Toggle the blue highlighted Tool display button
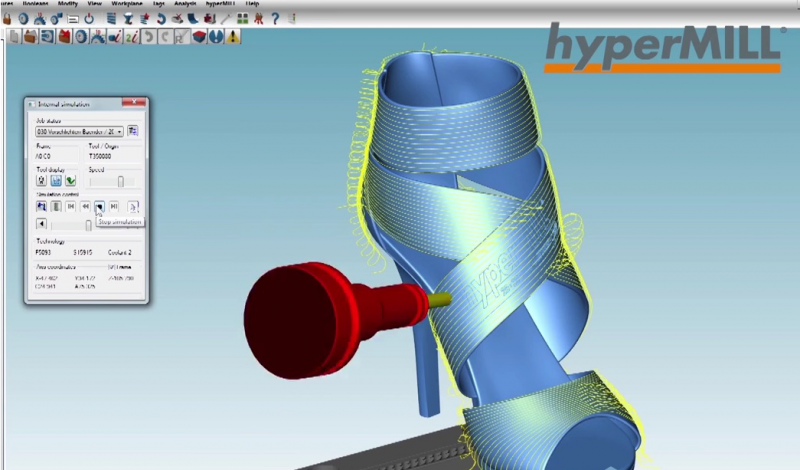The width and height of the screenshot is (800, 470). (56, 180)
